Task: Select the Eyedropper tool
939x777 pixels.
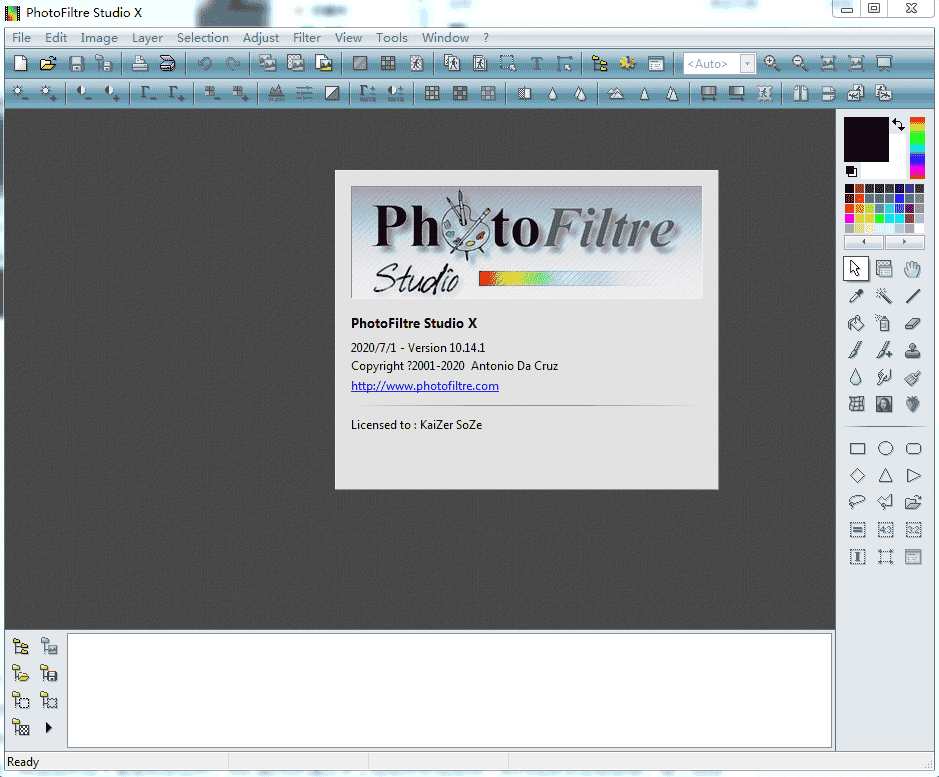Action: pos(856,296)
